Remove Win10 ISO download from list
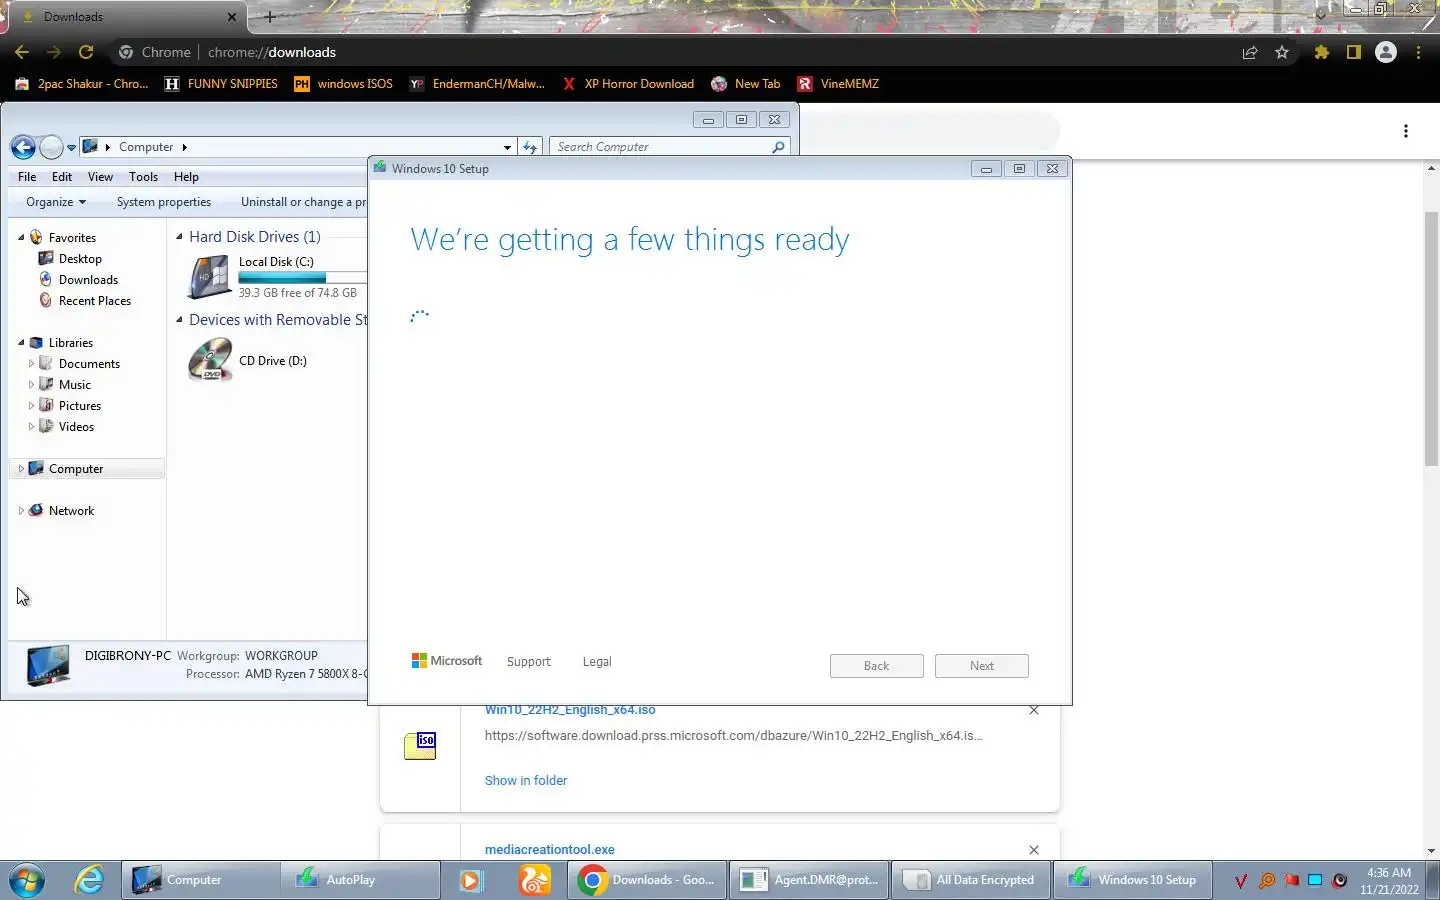The height and width of the screenshot is (900, 1440). coord(1034,711)
